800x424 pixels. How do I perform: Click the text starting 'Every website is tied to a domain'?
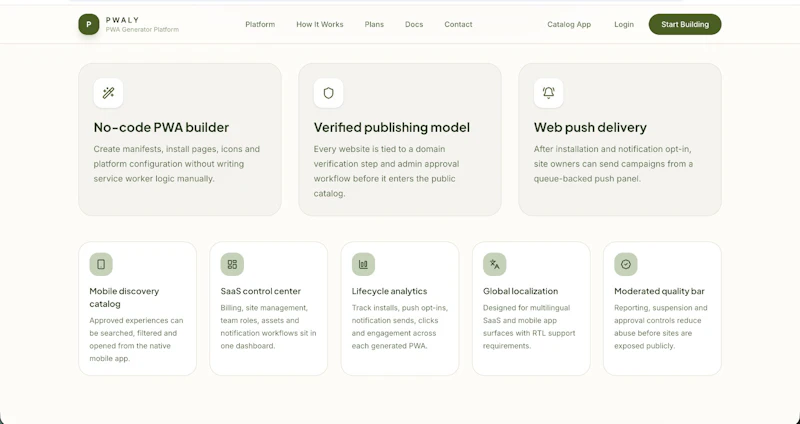click(x=386, y=171)
